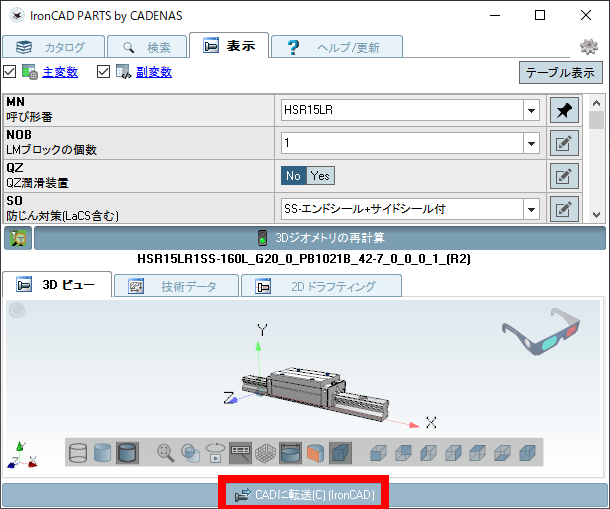Click the XYZ axis orientation triad

pos(22,455)
